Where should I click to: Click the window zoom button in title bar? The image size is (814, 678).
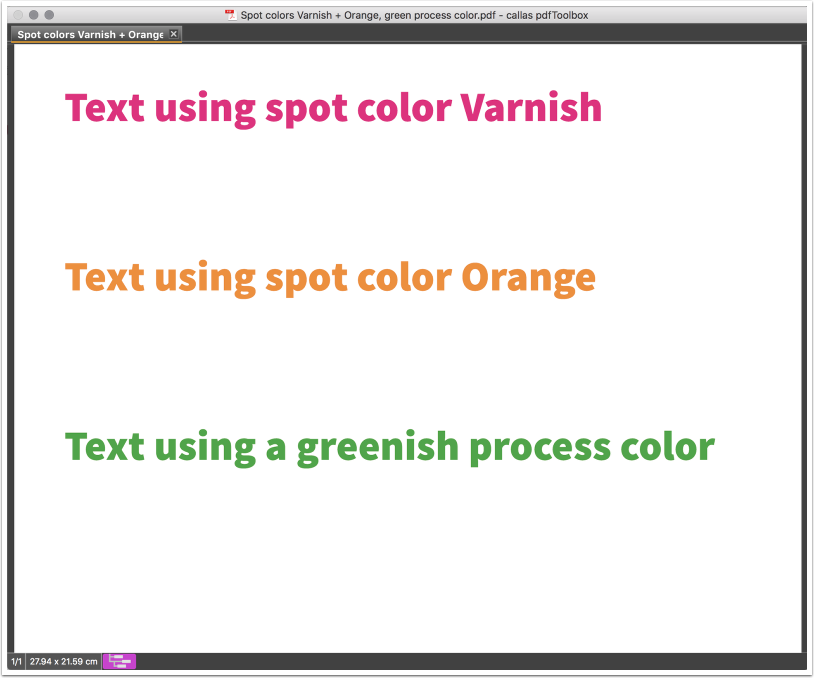49,15
